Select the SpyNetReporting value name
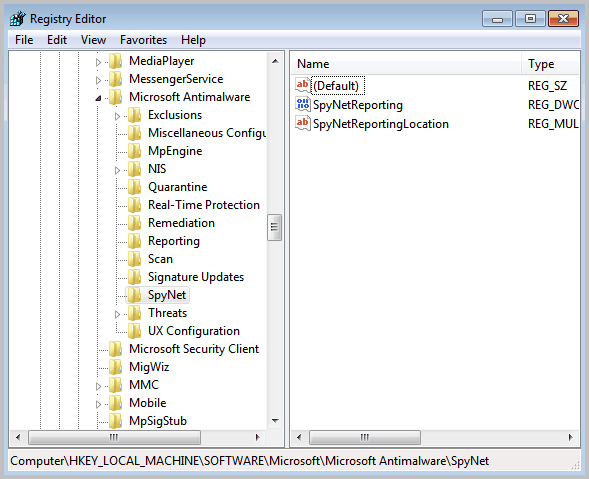Viewport: 589px width, 479px height. click(x=358, y=105)
